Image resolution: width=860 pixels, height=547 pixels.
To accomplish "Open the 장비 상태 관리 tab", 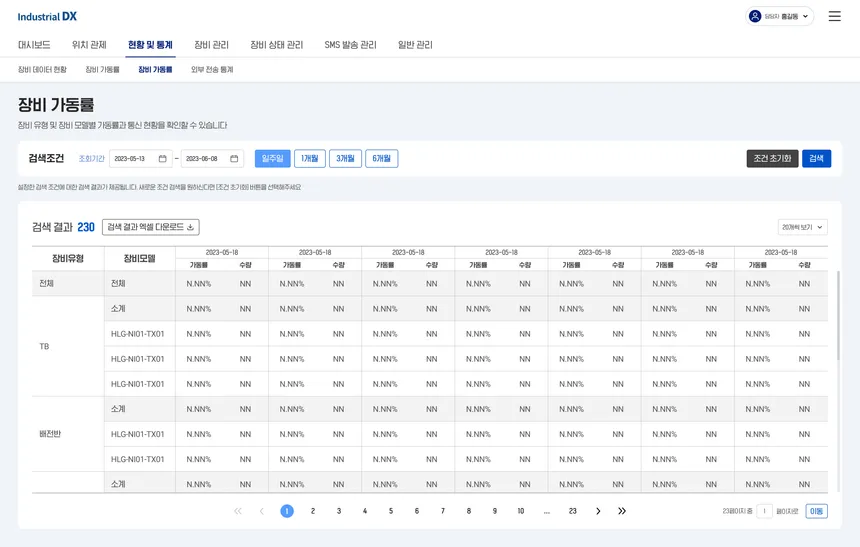I will click(276, 45).
